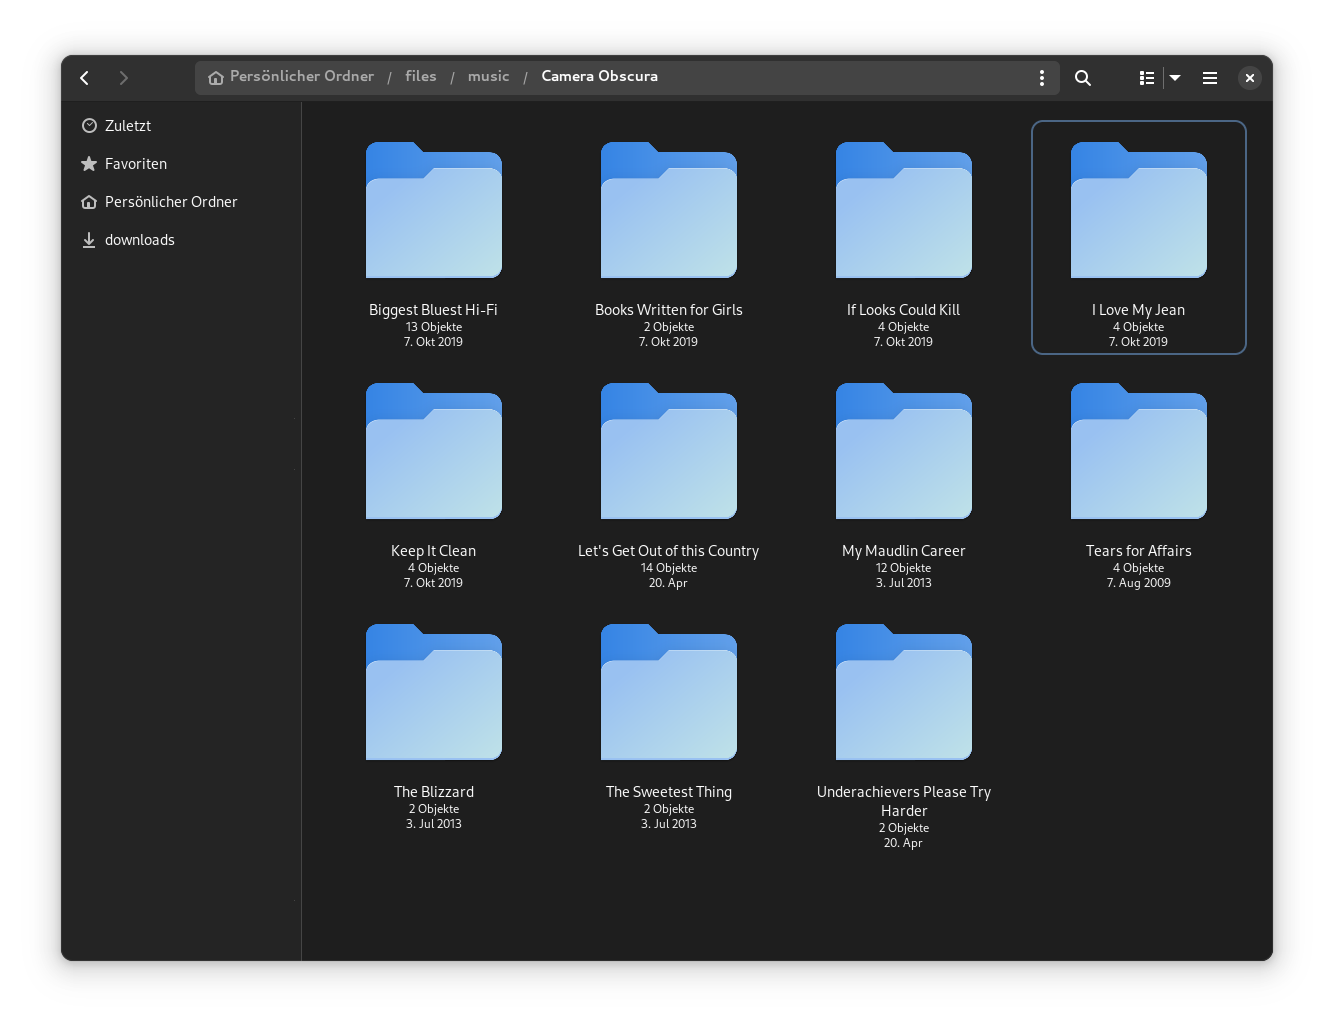Click the 'Tears for Affairs' name label
Viewport: 1334px width, 1028px height.
[1139, 551]
